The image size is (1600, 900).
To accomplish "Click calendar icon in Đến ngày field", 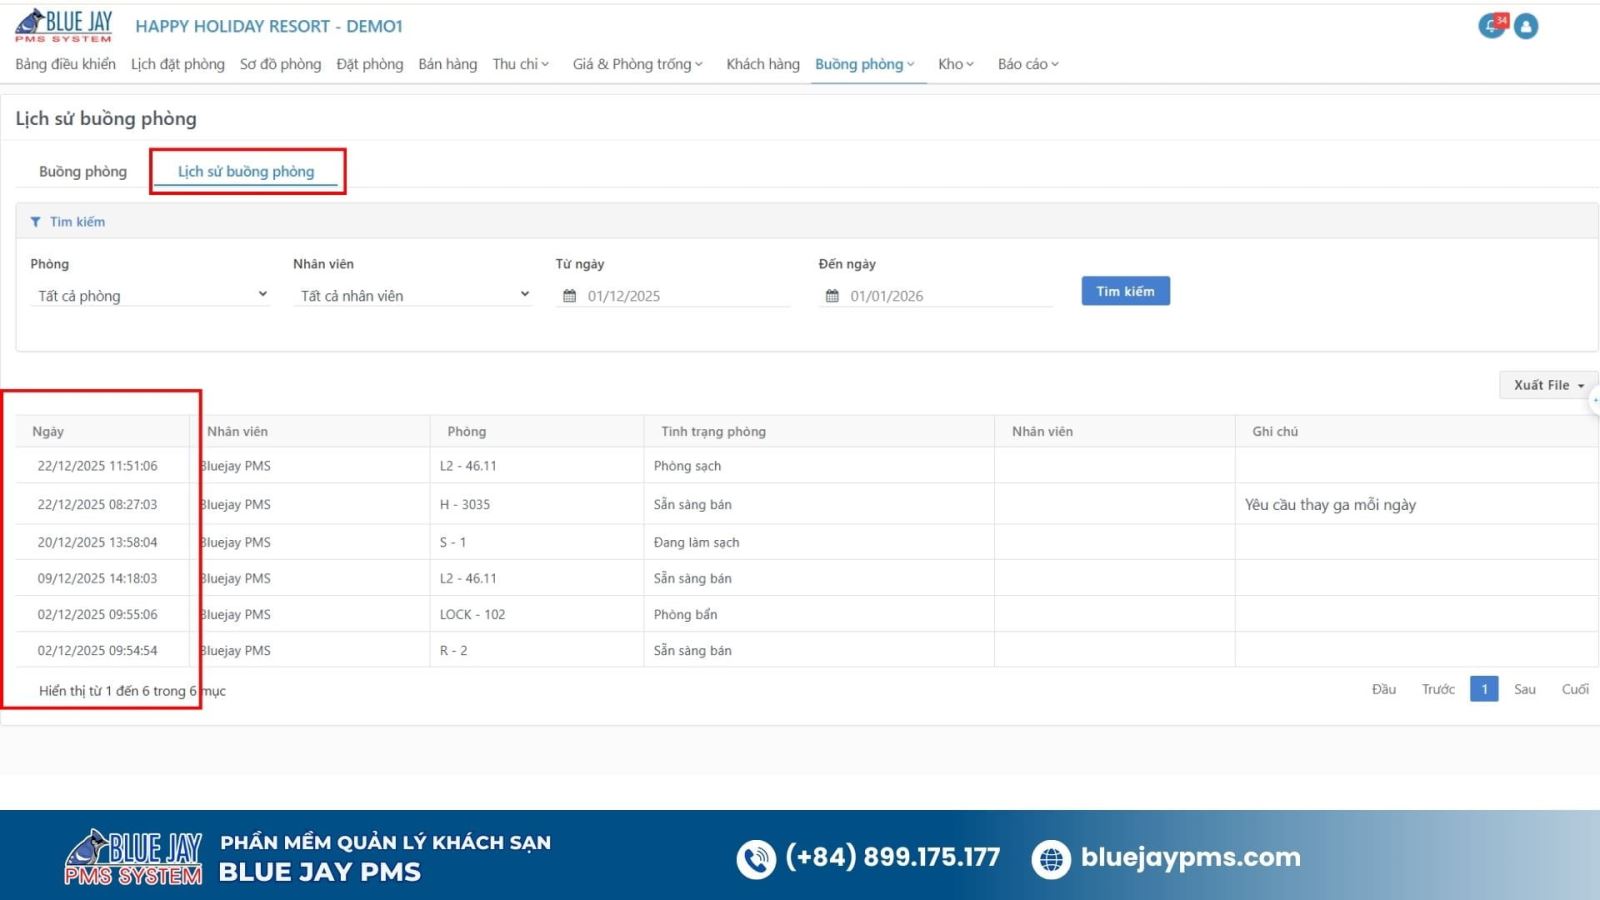I will click(832, 296).
